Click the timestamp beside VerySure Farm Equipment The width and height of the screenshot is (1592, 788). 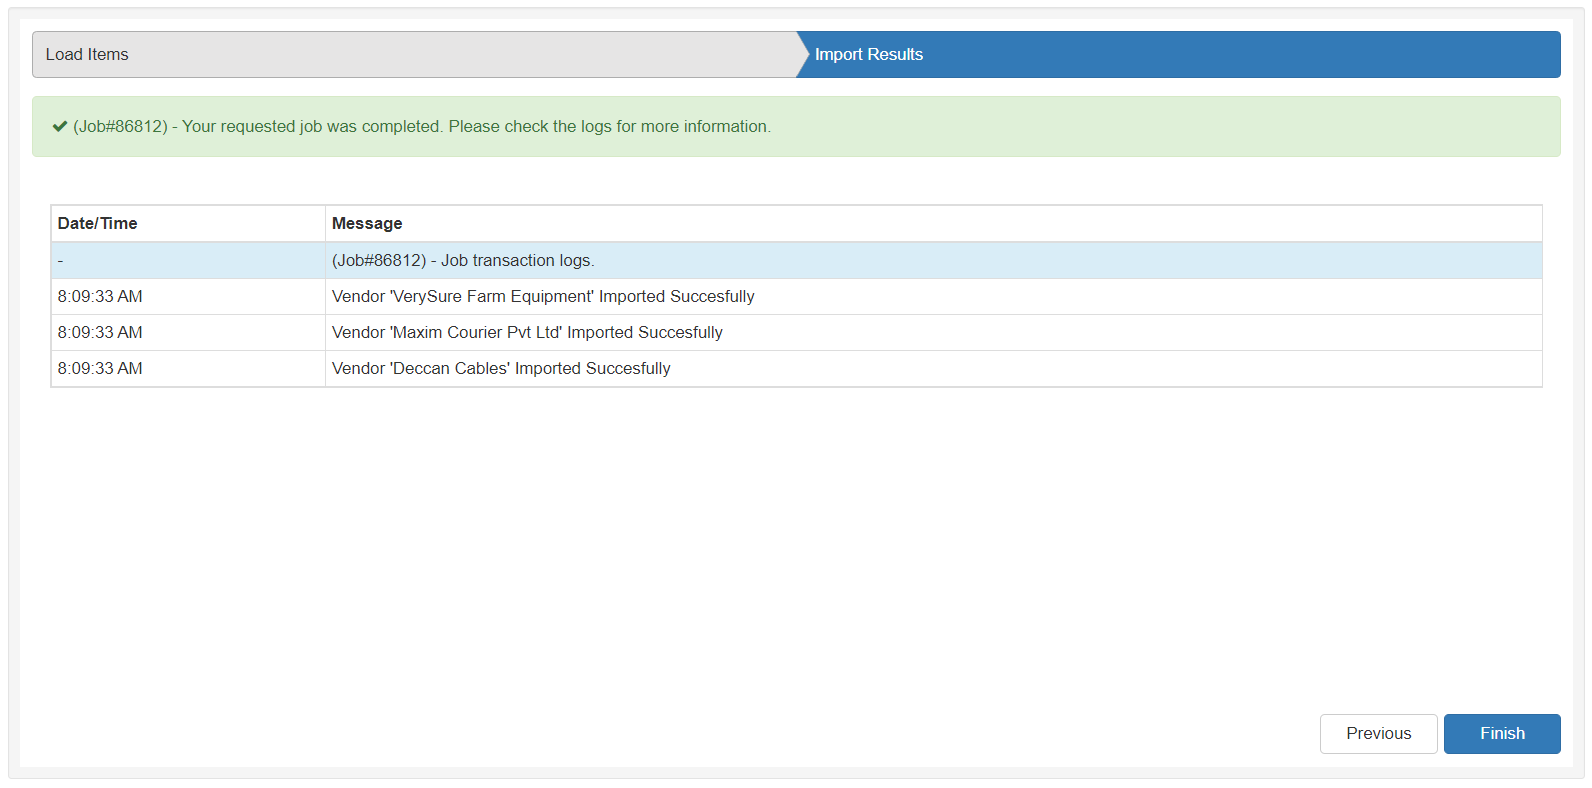(x=100, y=297)
